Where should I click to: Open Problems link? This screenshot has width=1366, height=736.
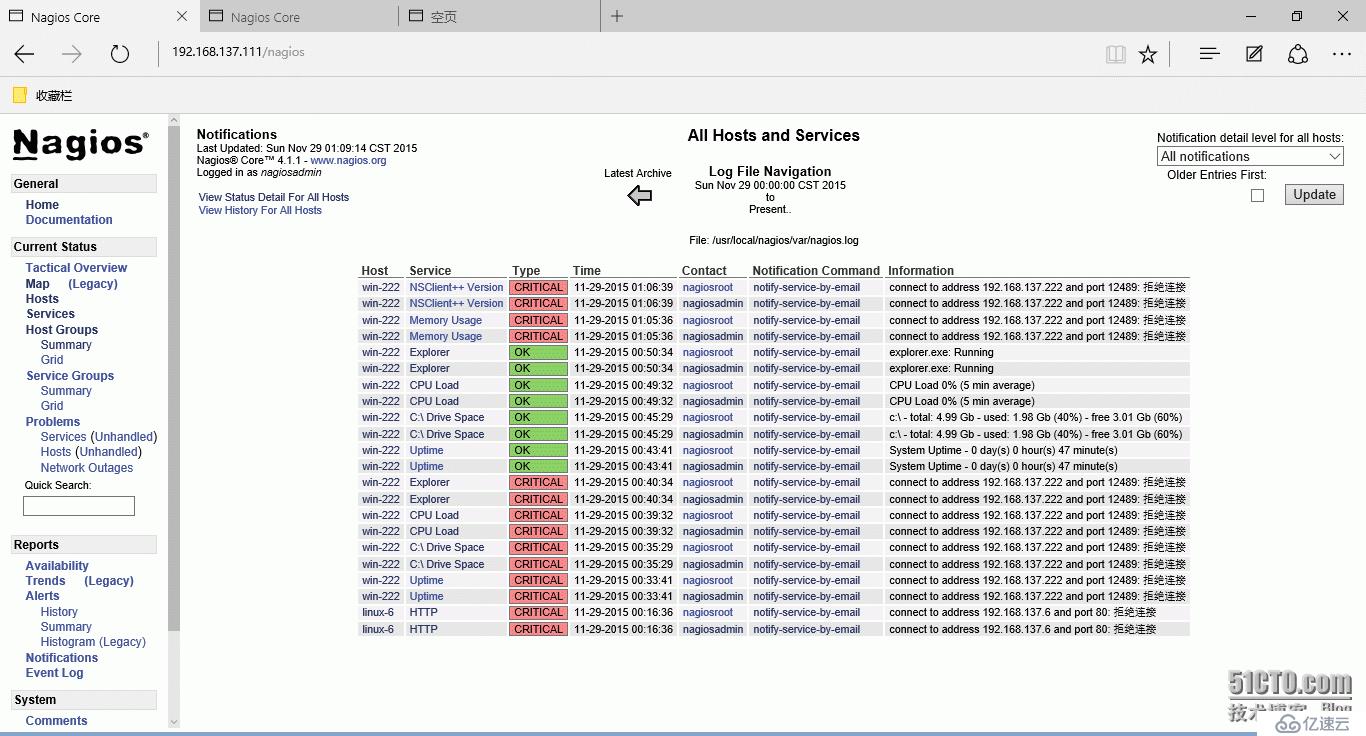[x=53, y=422]
